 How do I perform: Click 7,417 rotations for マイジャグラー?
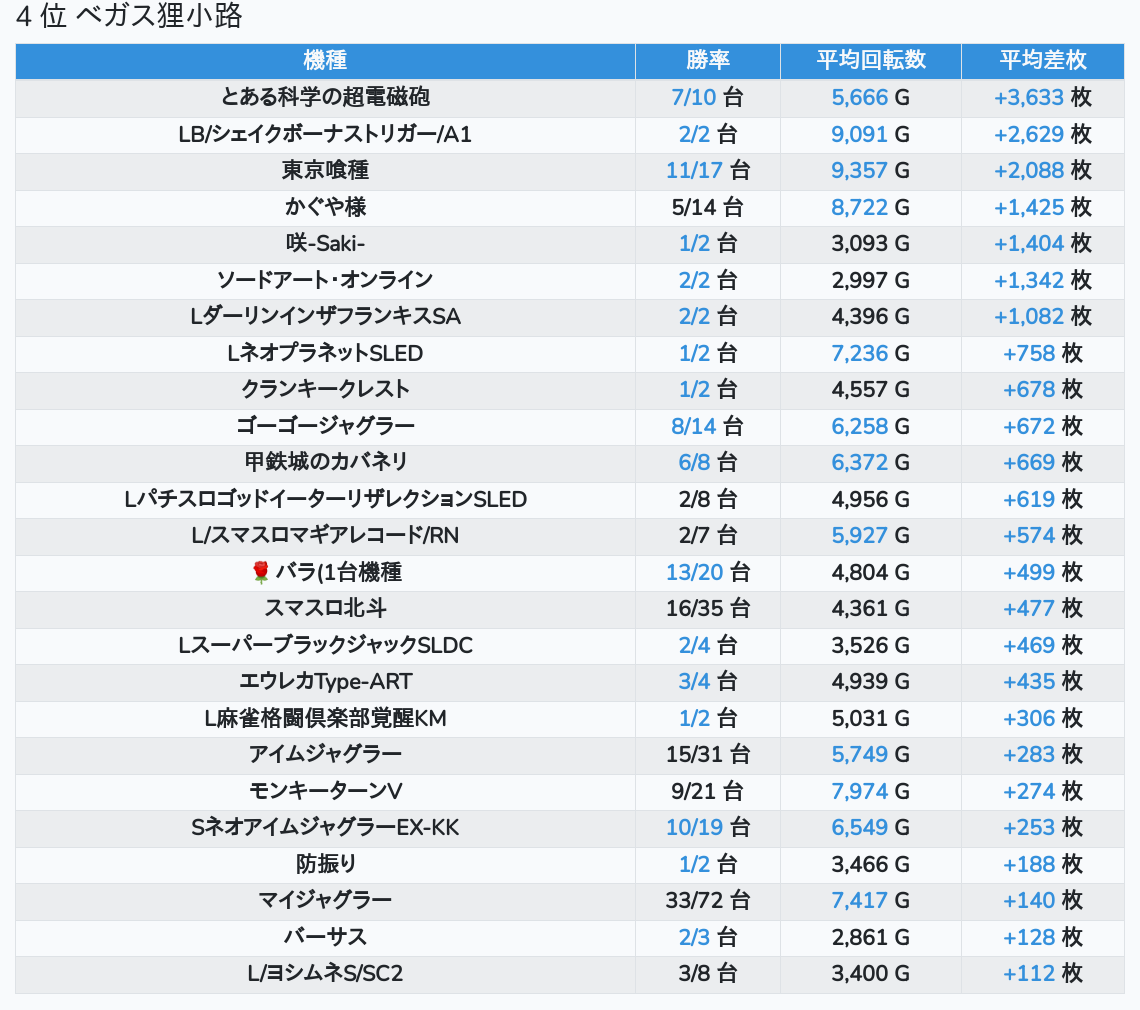tap(859, 900)
